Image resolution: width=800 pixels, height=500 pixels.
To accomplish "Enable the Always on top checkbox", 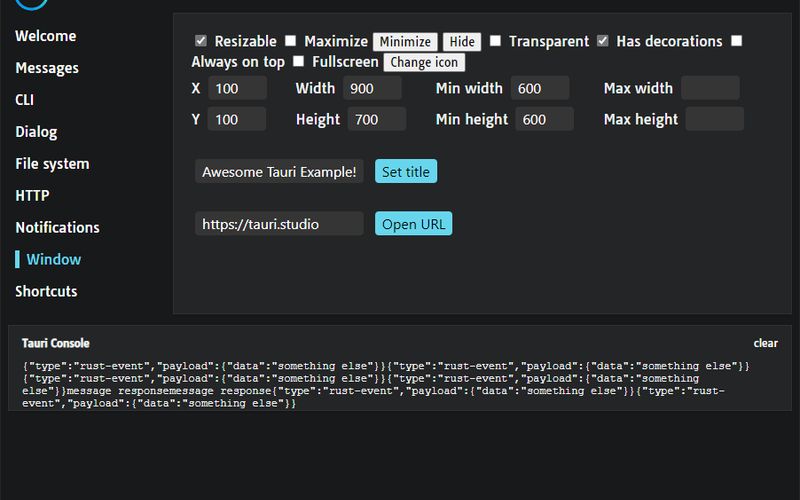I will 736,41.
